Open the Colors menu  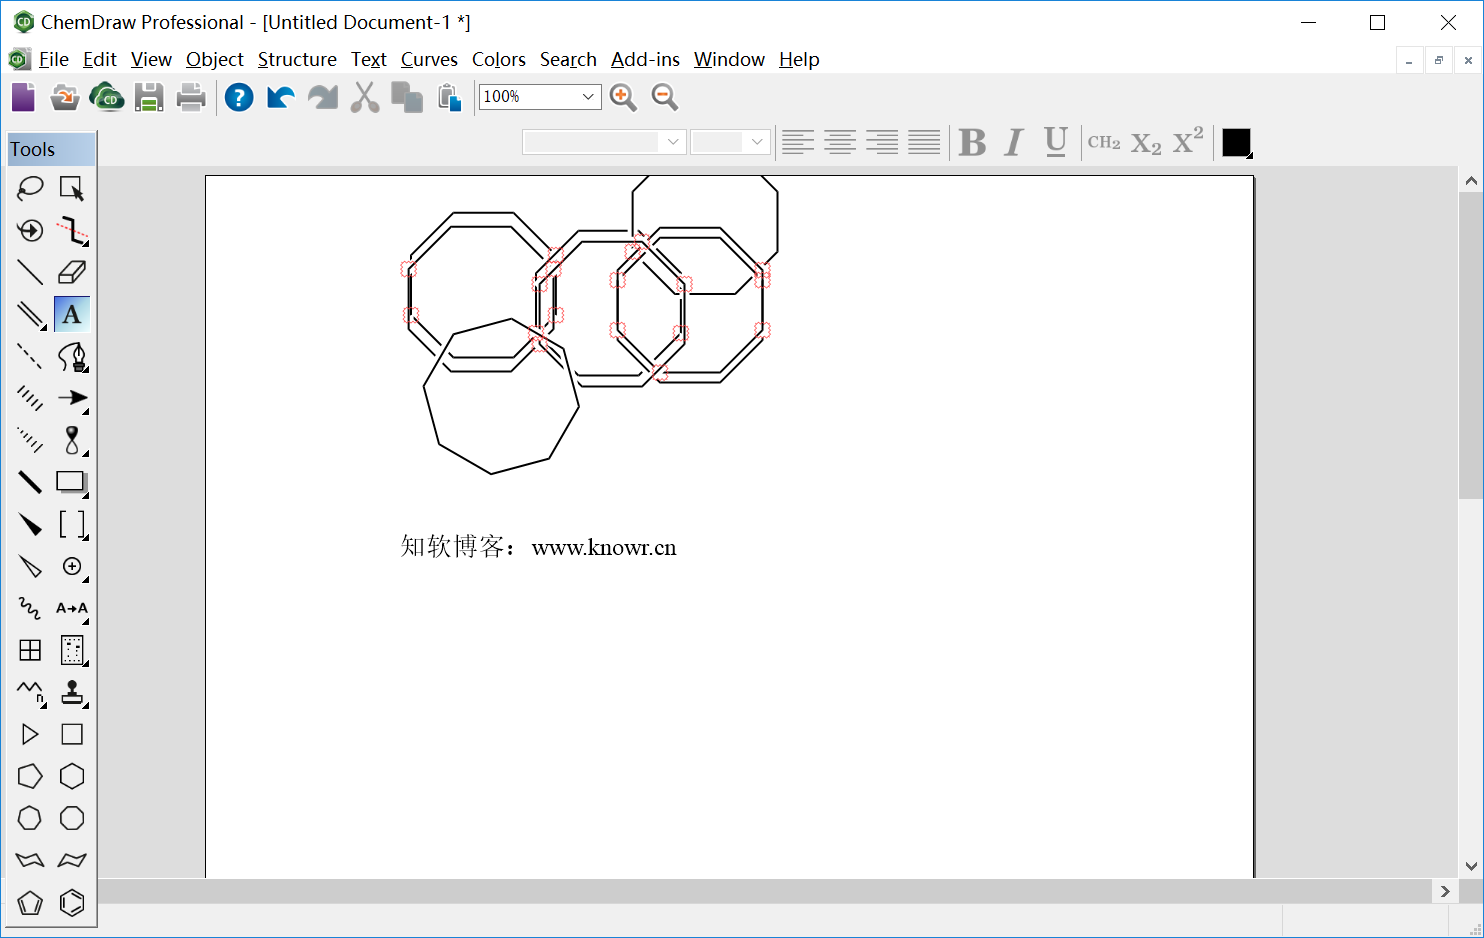click(x=499, y=59)
